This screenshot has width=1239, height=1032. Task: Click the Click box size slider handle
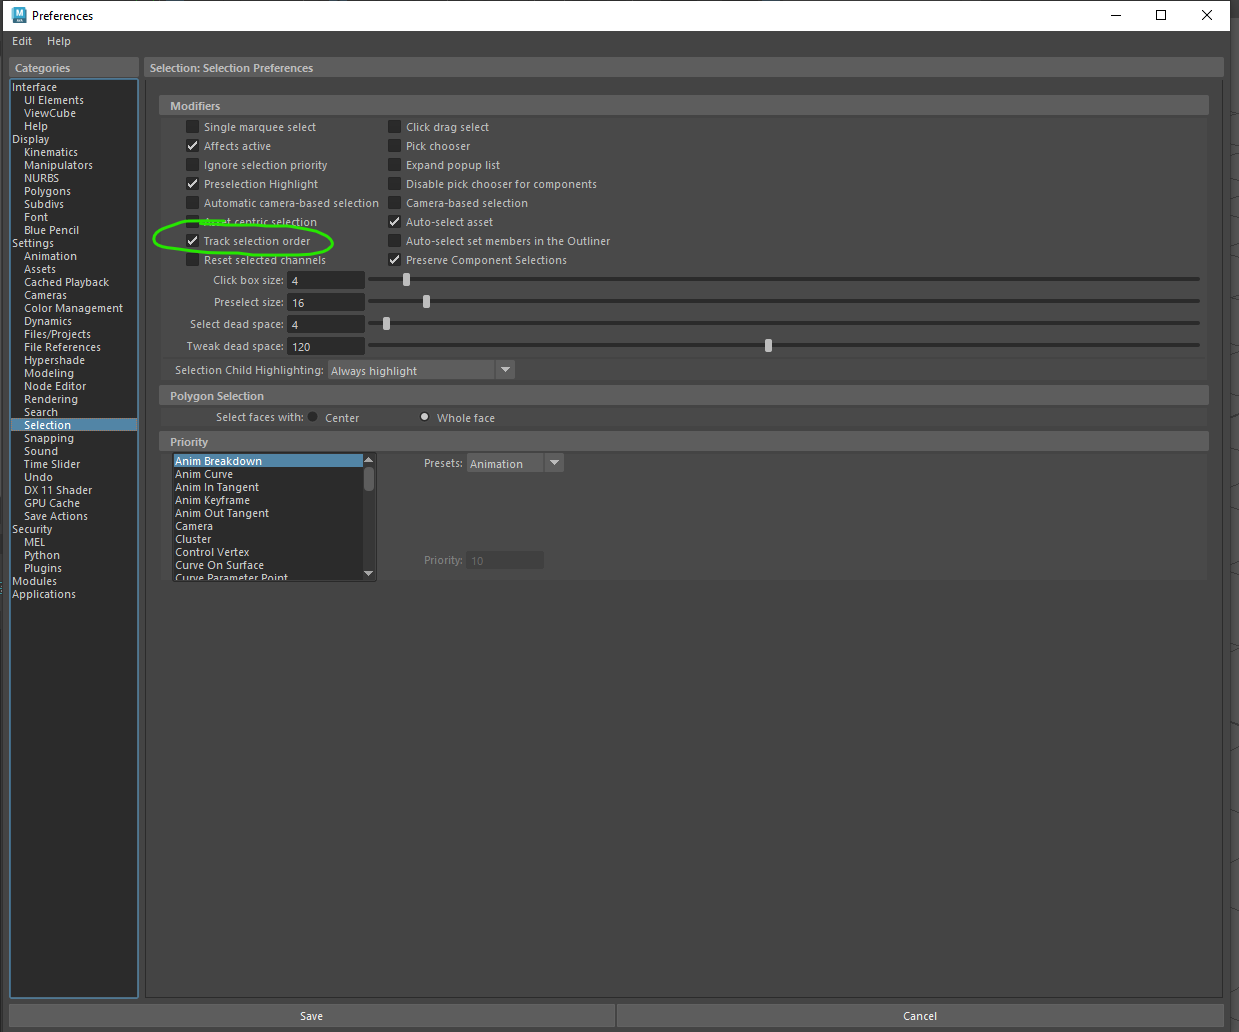[406, 280]
